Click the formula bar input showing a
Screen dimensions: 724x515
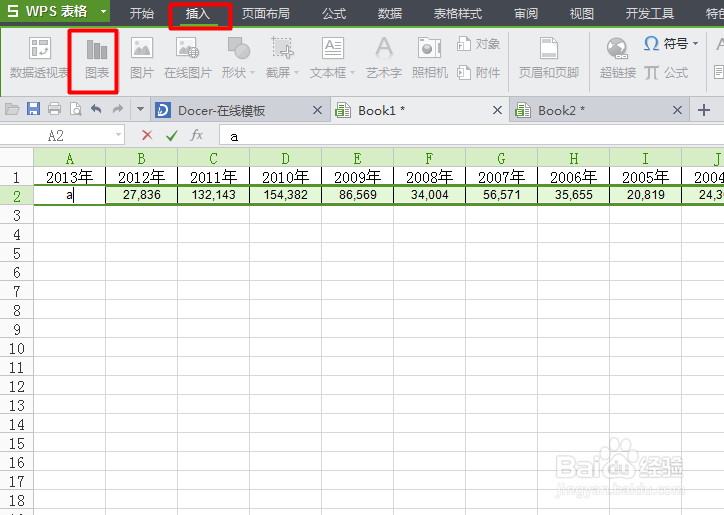click(x=471, y=136)
